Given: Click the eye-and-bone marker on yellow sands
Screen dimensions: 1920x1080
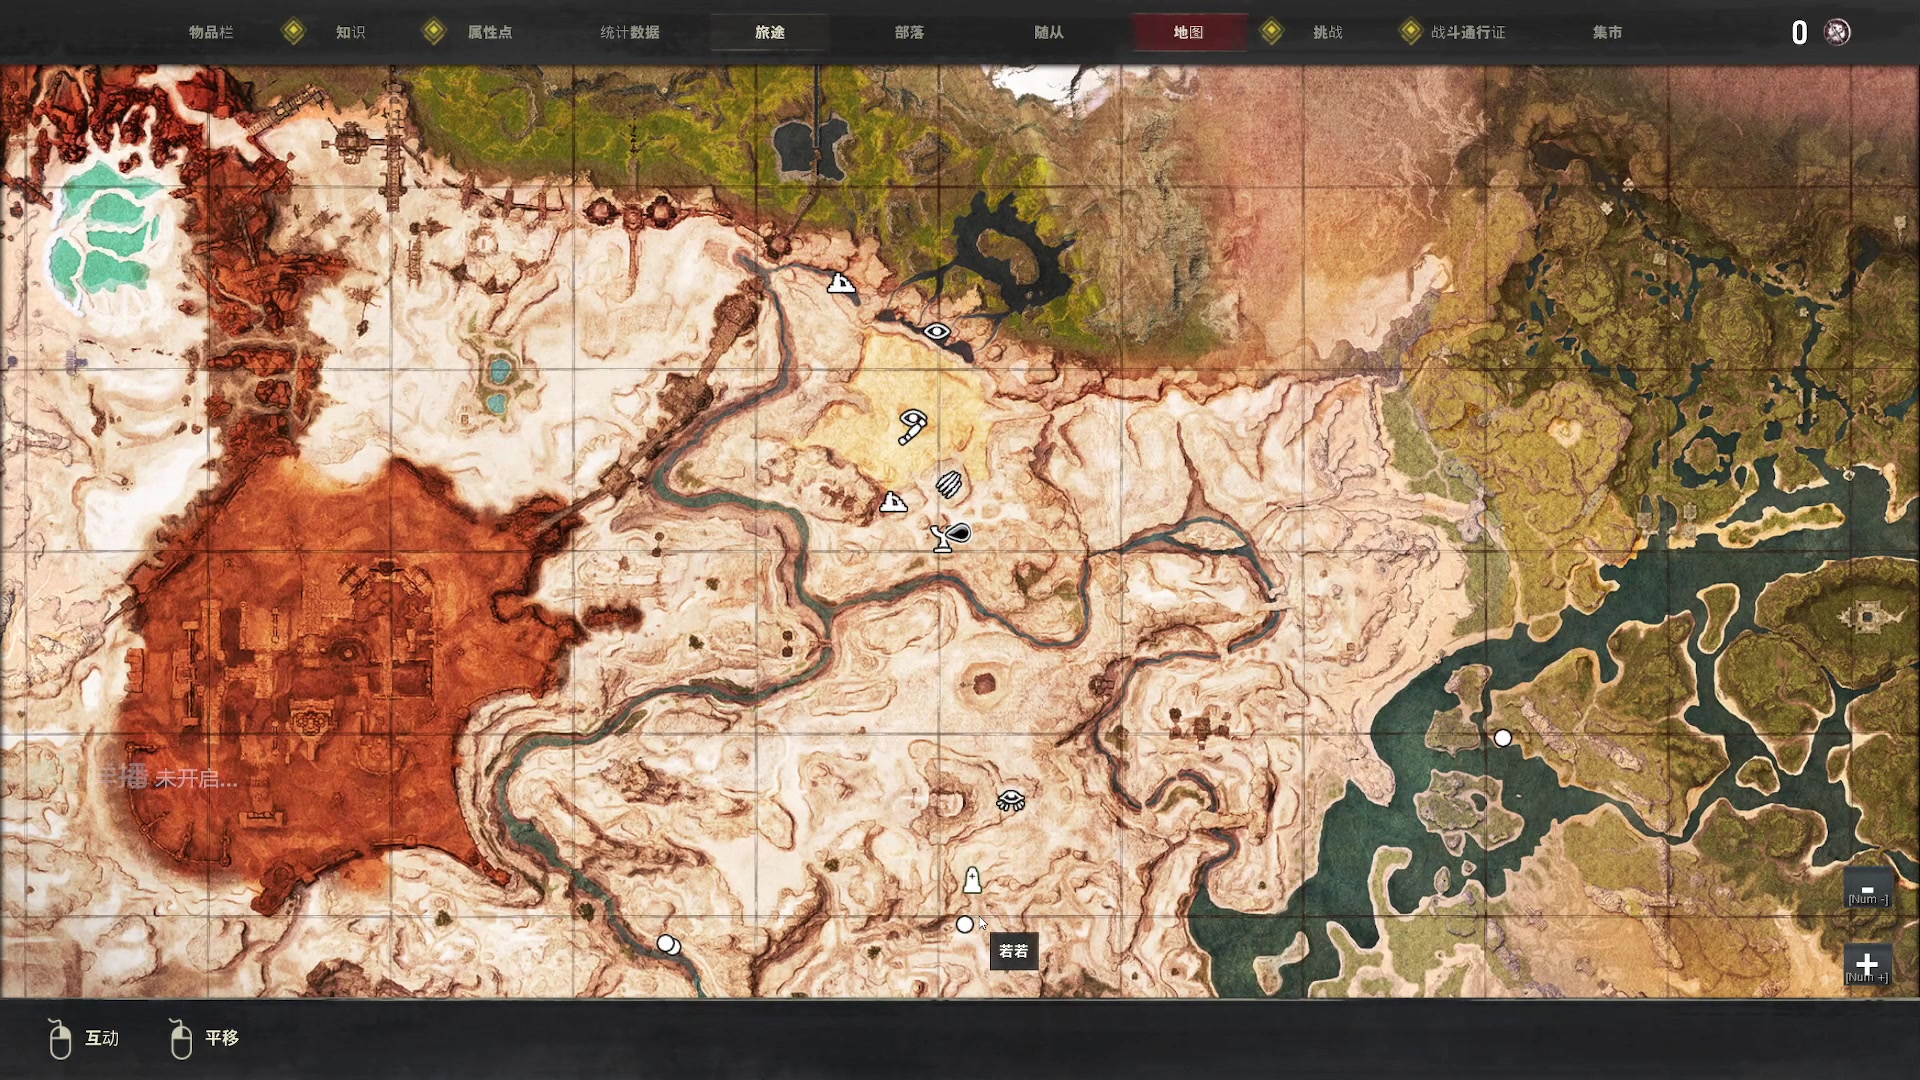Looking at the screenshot, I should point(912,426).
